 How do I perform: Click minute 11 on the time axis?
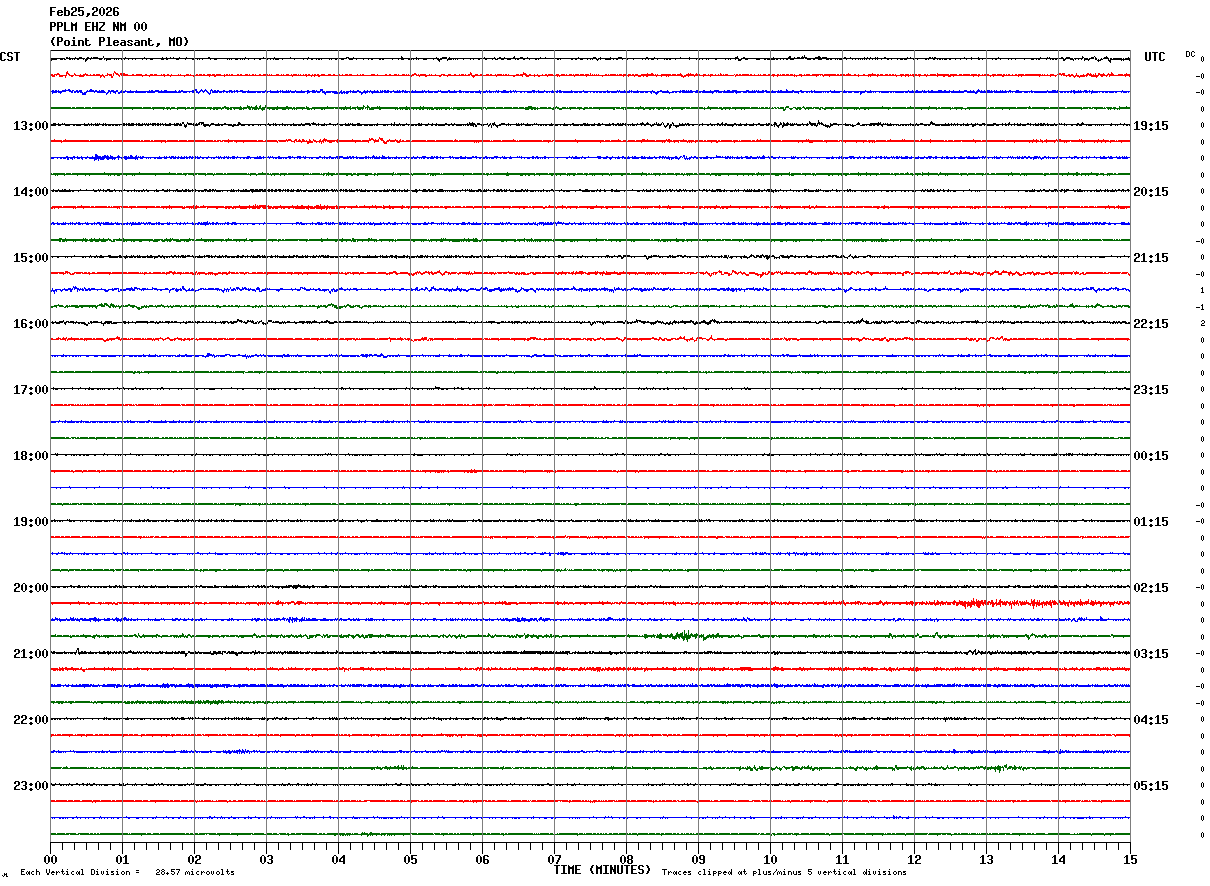(x=842, y=859)
